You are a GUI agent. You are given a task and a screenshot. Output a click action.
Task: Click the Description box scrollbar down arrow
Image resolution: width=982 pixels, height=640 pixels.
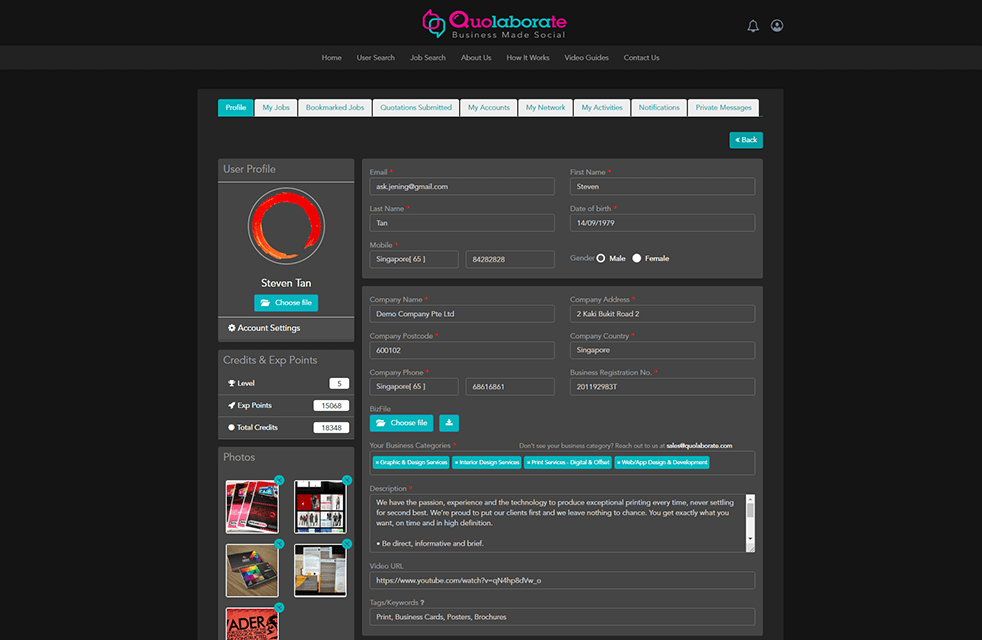click(x=750, y=538)
